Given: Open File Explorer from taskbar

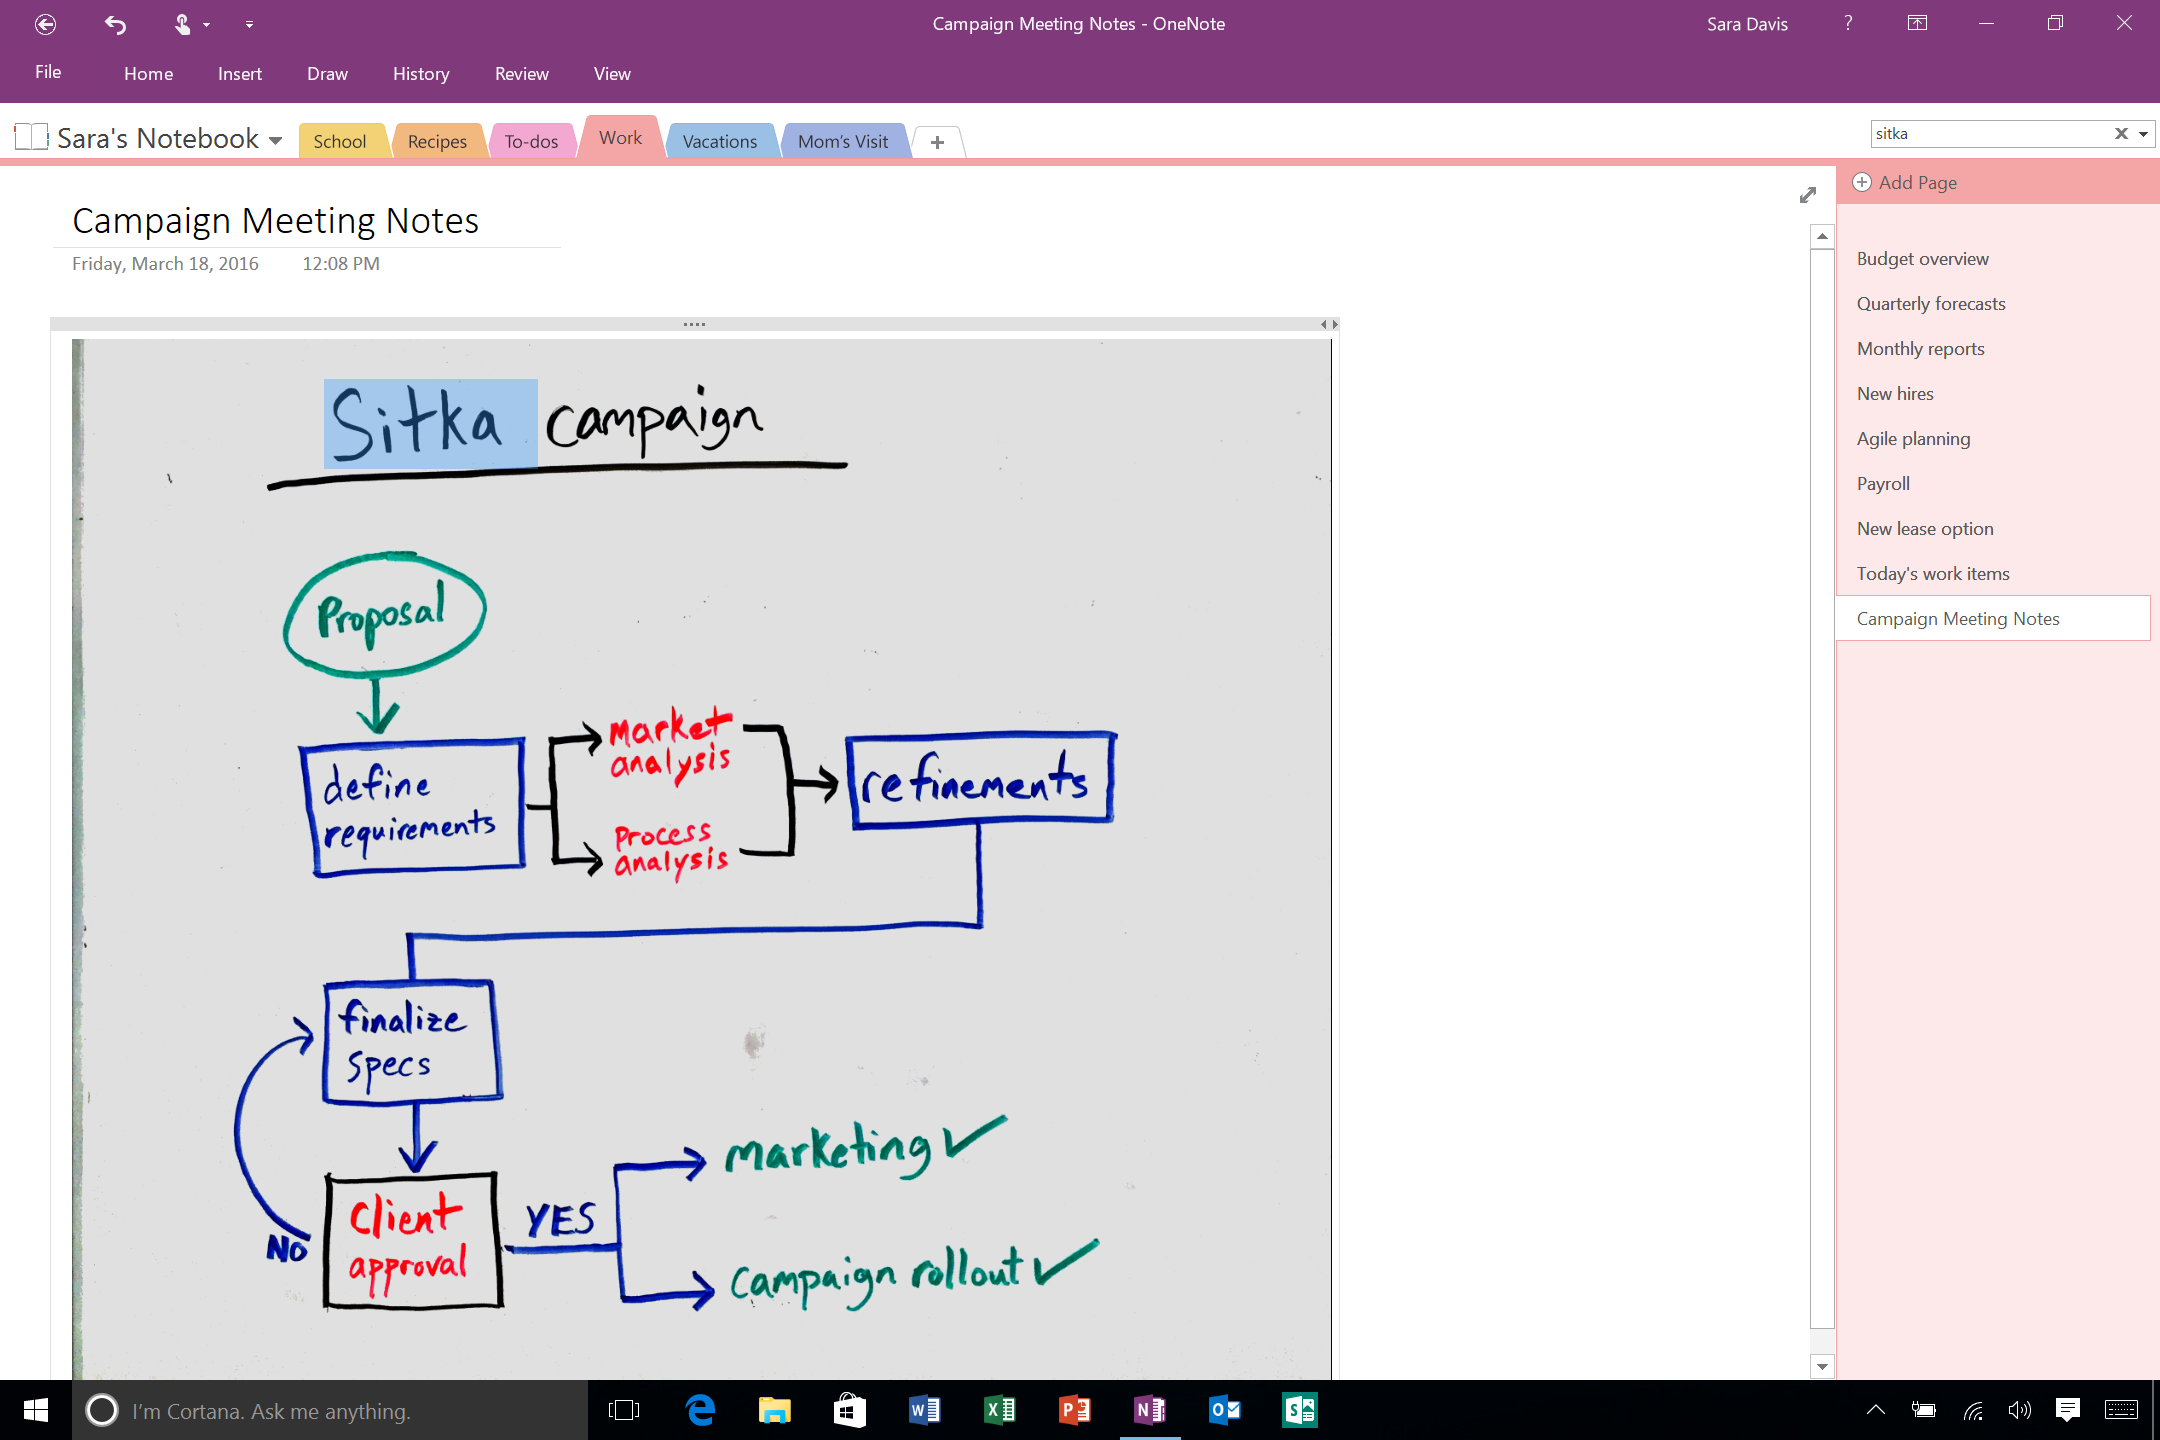Looking at the screenshot, I should [775, 1411].
